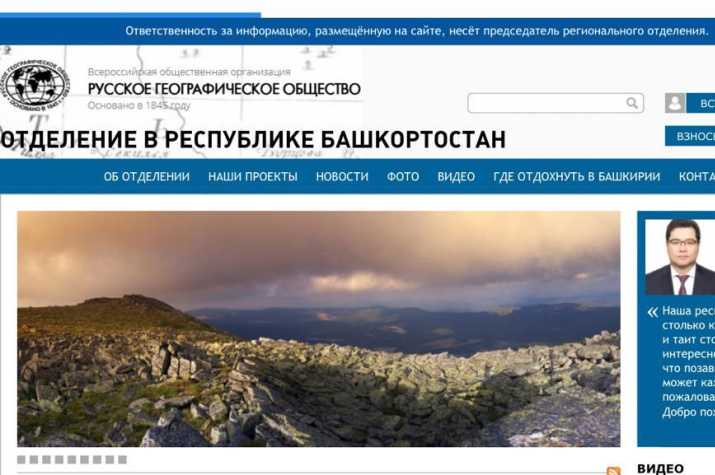
Task: Open the ВИДЕО menu item
Action: 456,176
